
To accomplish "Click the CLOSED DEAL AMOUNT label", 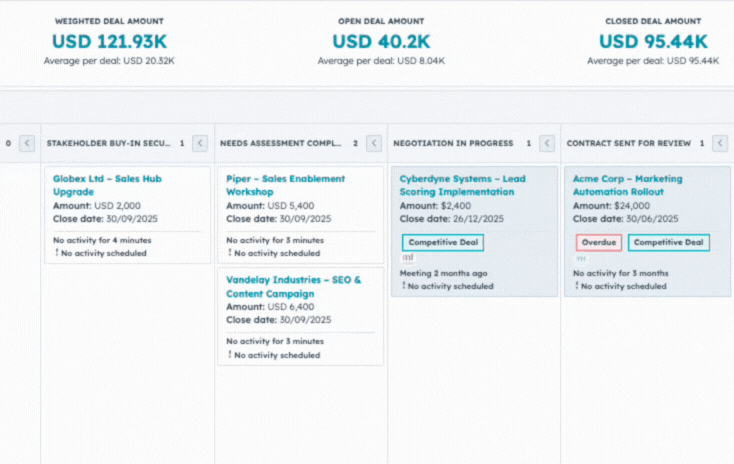I will click(653, 21).
